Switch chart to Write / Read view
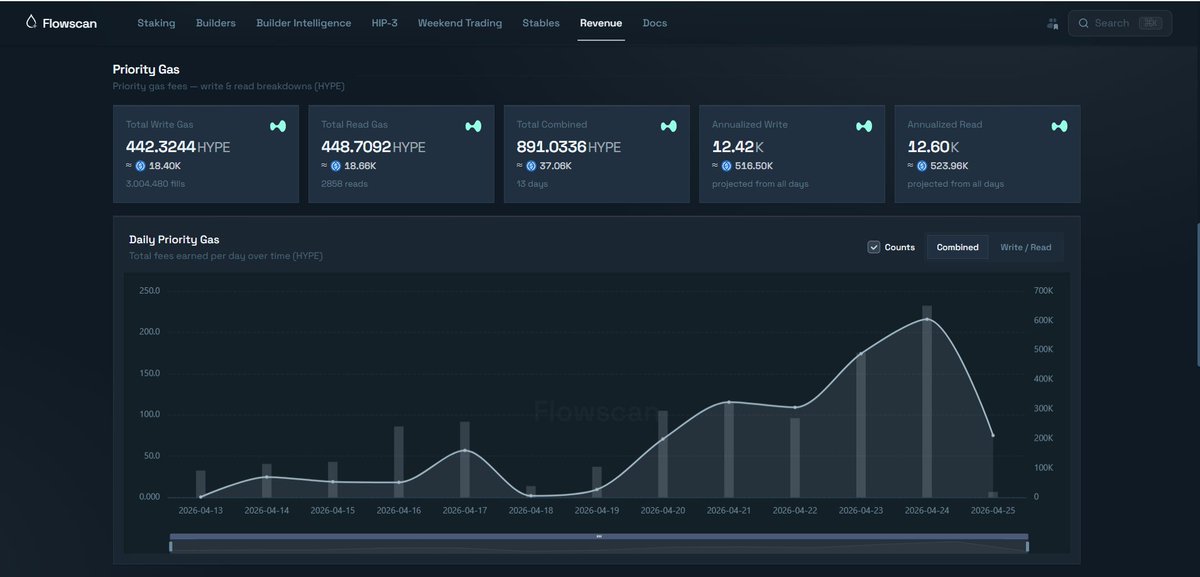1200x577 pixels. click(x=1025, y=247)
